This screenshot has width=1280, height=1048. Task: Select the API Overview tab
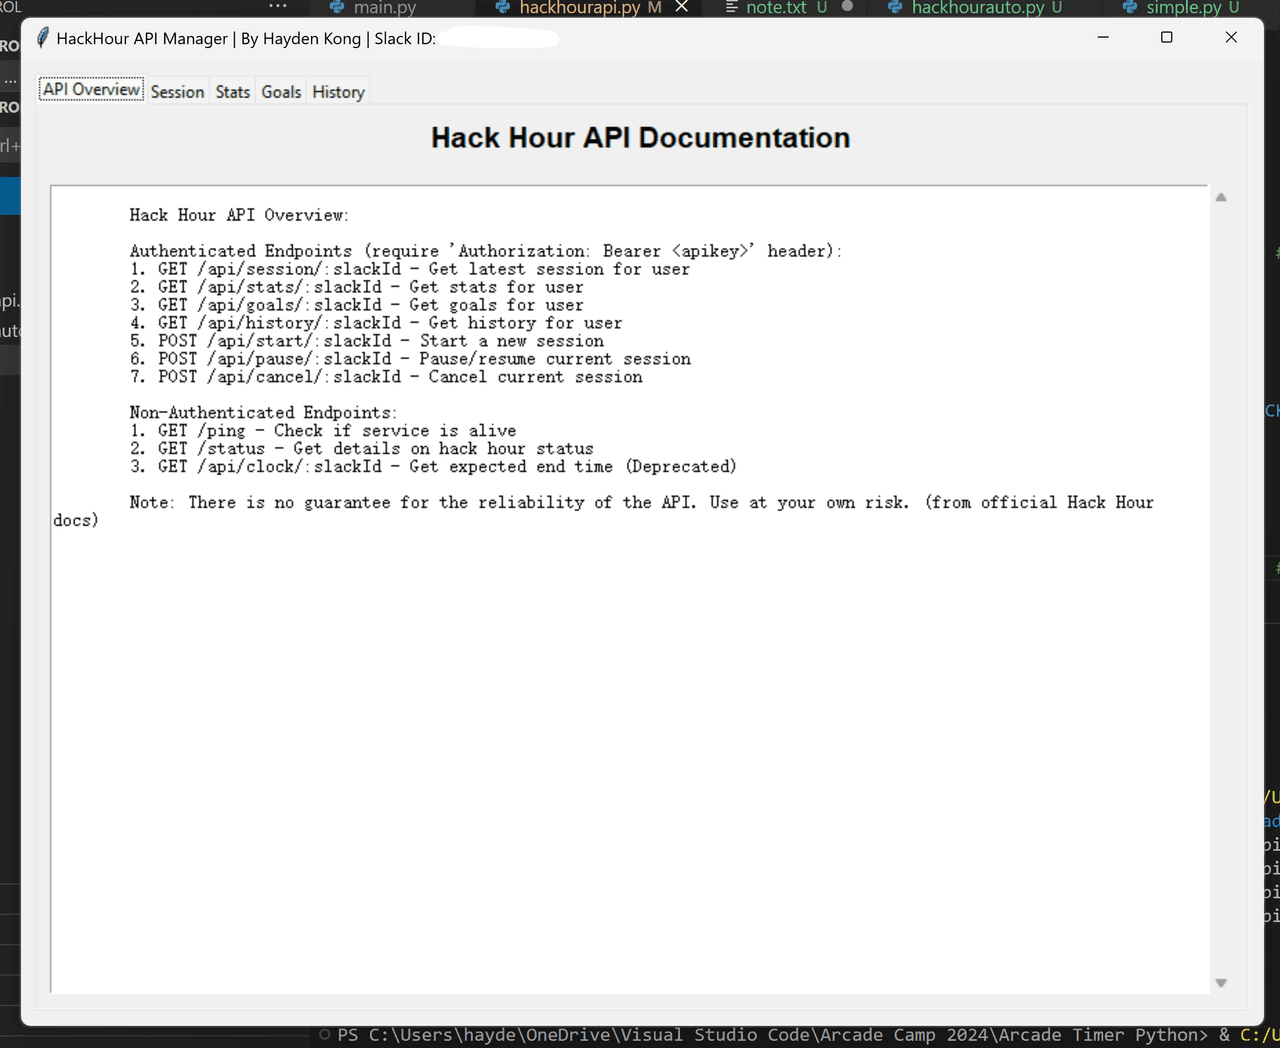tap(91, 90)
